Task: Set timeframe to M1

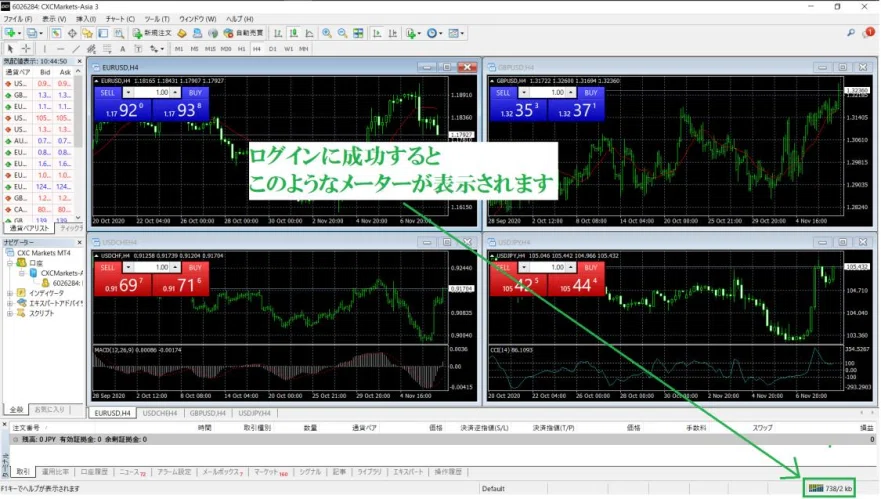Action: coord(179,49)
